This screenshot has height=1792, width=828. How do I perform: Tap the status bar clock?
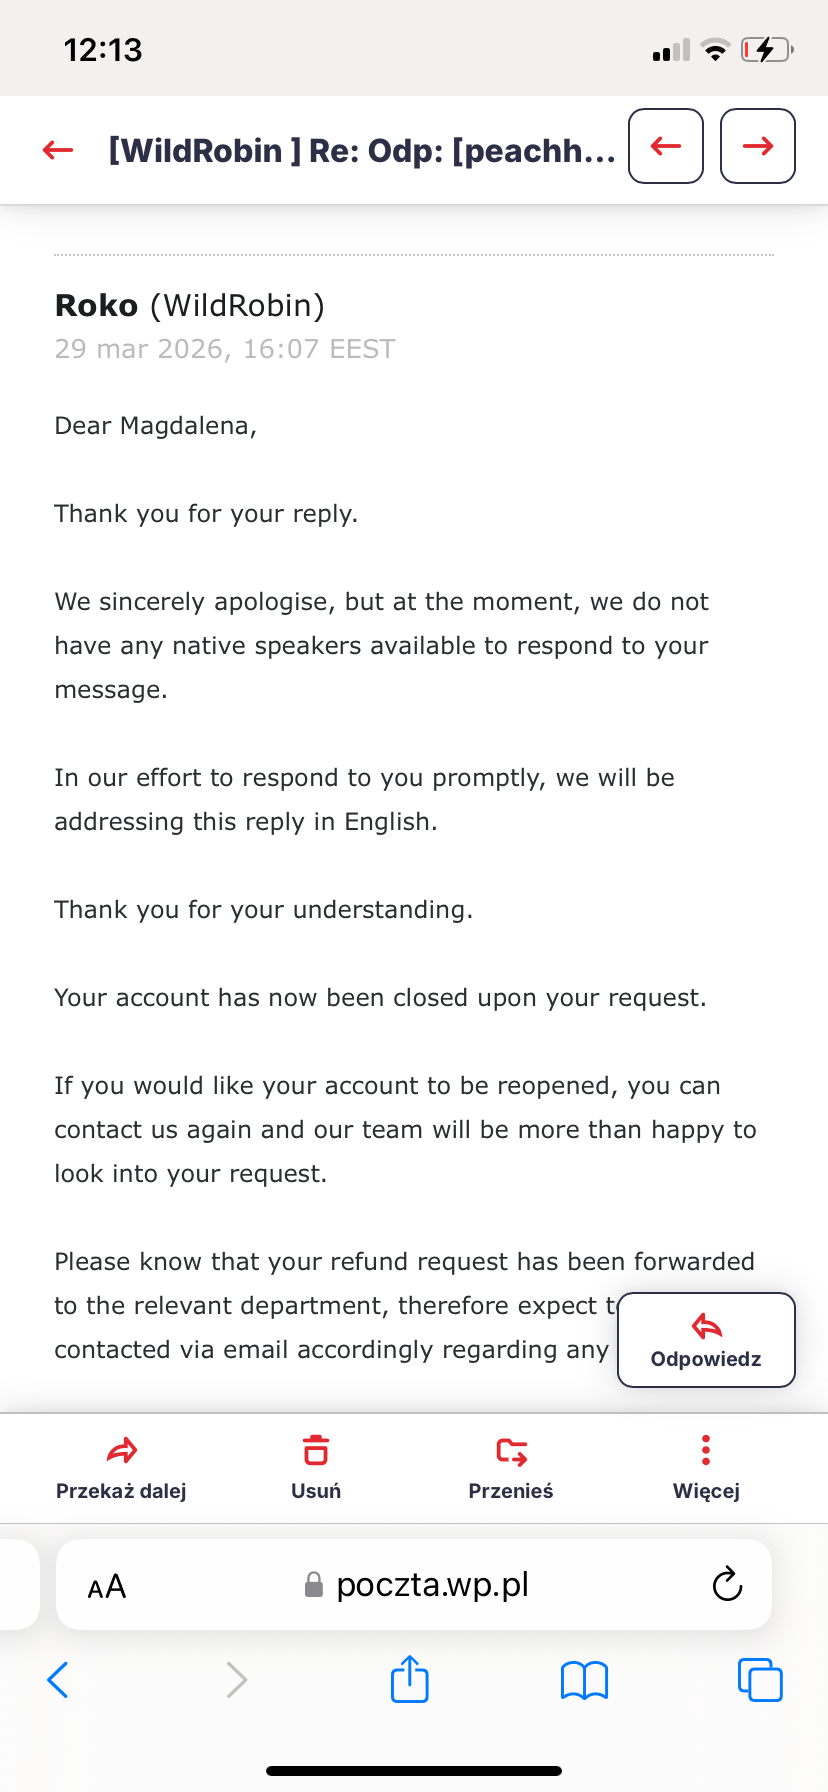[x=103, y=50]
